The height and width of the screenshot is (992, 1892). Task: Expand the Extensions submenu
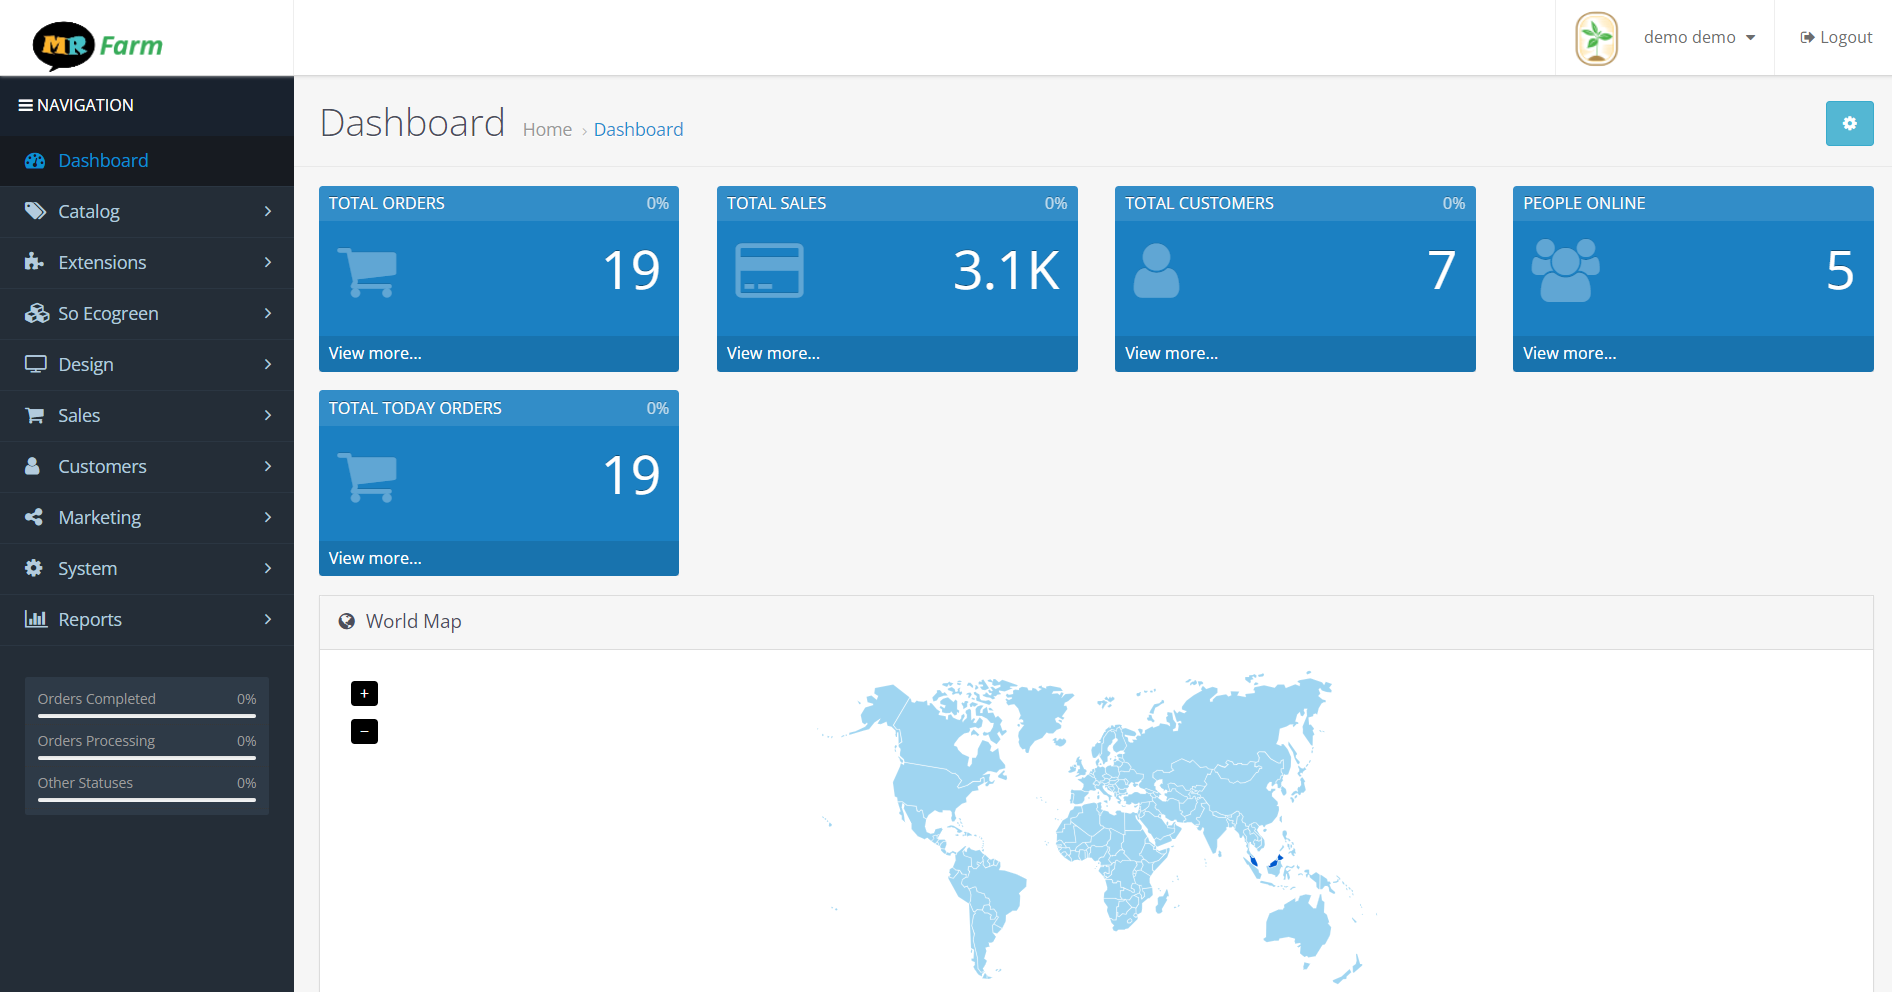(x=147, y=263)
